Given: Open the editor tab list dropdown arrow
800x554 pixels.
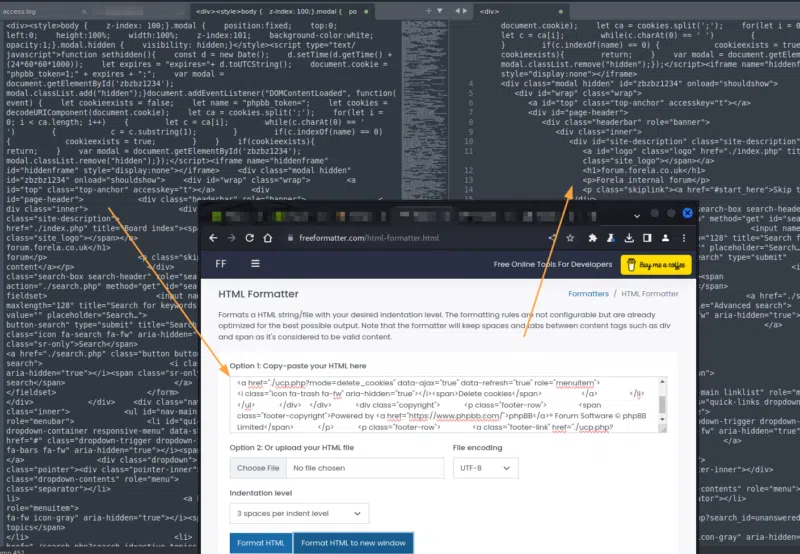Looking at the screenshot, I should click(440, 11).
